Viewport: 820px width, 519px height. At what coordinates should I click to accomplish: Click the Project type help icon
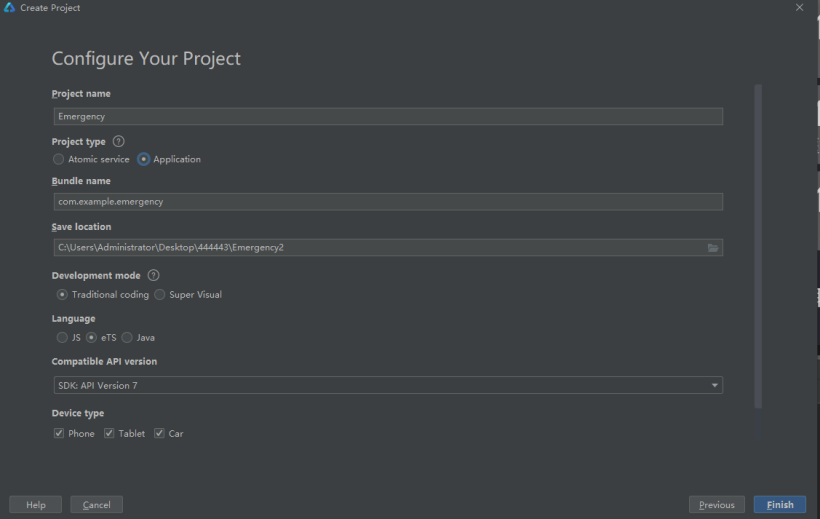click(x=119, y=142)
